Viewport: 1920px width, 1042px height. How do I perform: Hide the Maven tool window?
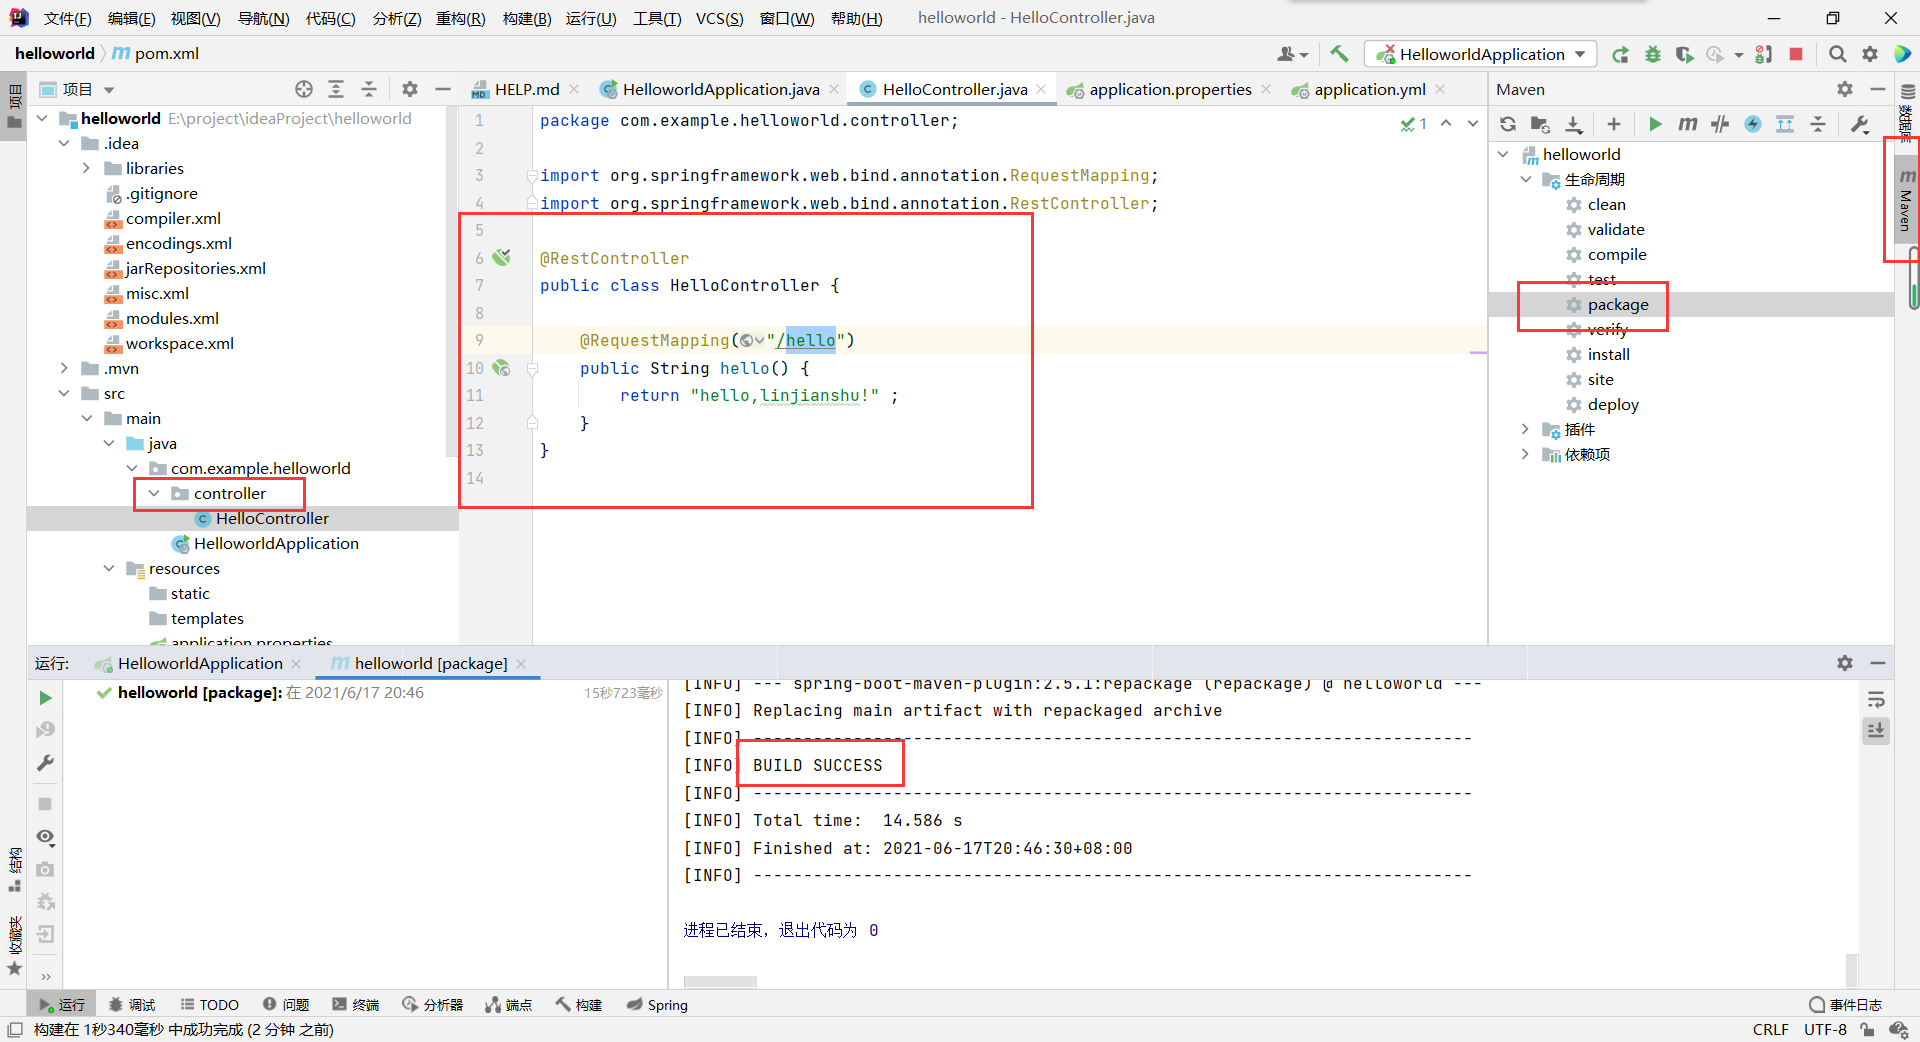pos(1877,89)
